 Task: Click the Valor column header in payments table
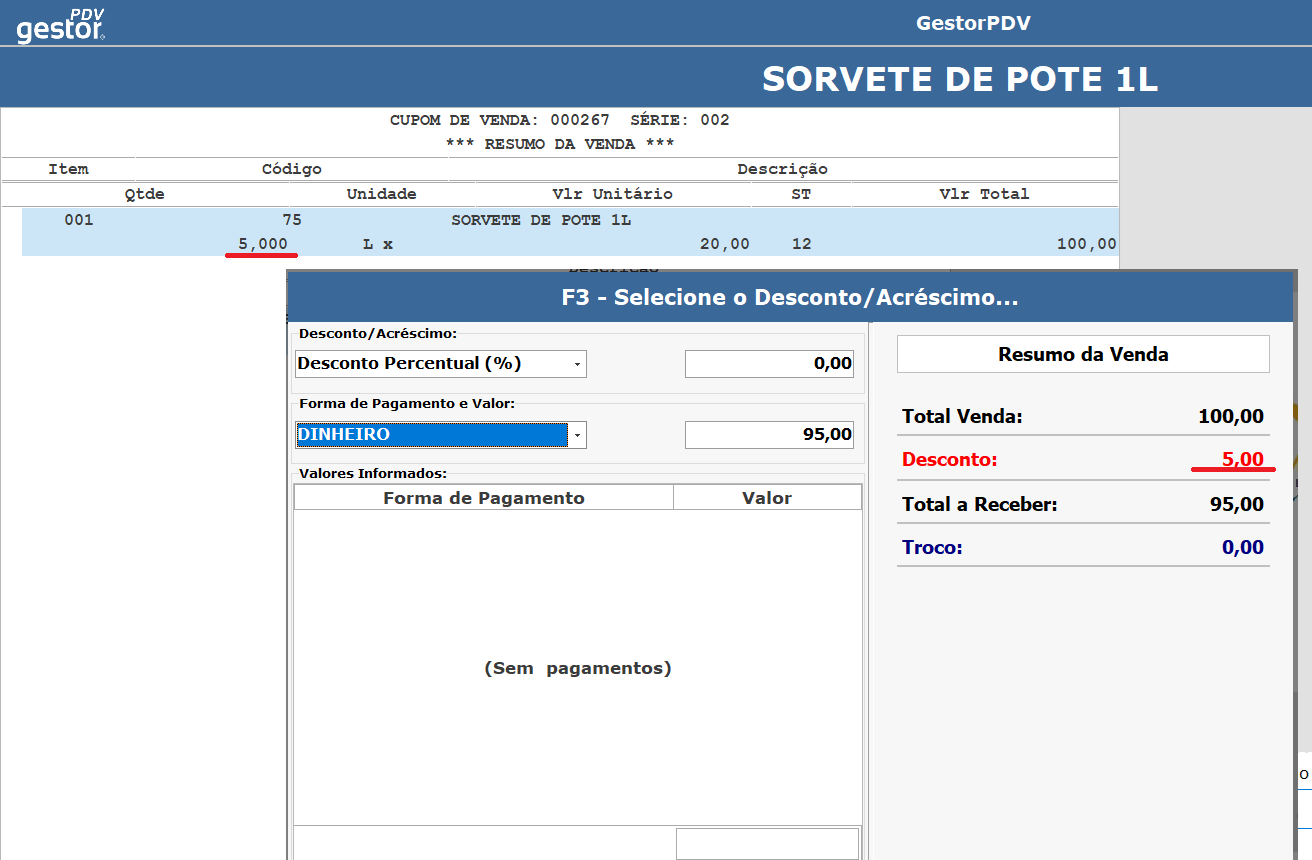tap(767, 498)
